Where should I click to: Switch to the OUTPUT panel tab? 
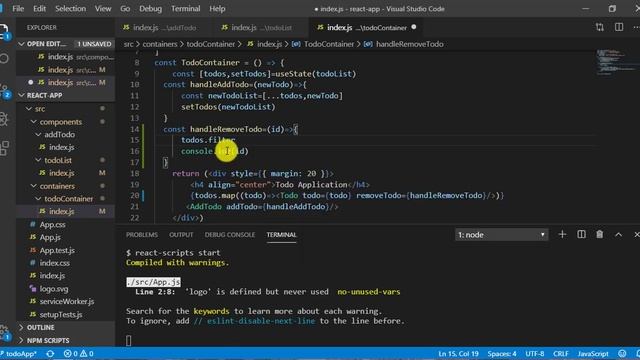pos(181,235)
